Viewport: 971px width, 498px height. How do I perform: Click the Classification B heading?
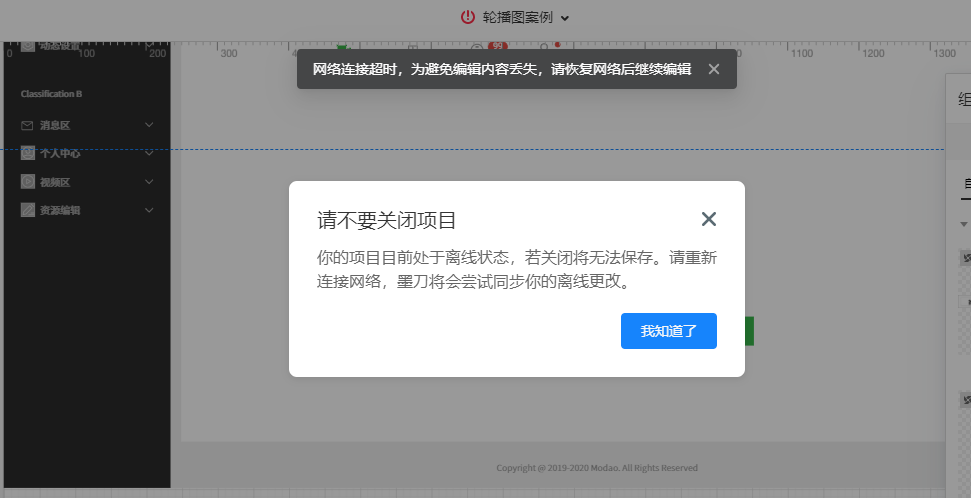(x=51, y=94)
